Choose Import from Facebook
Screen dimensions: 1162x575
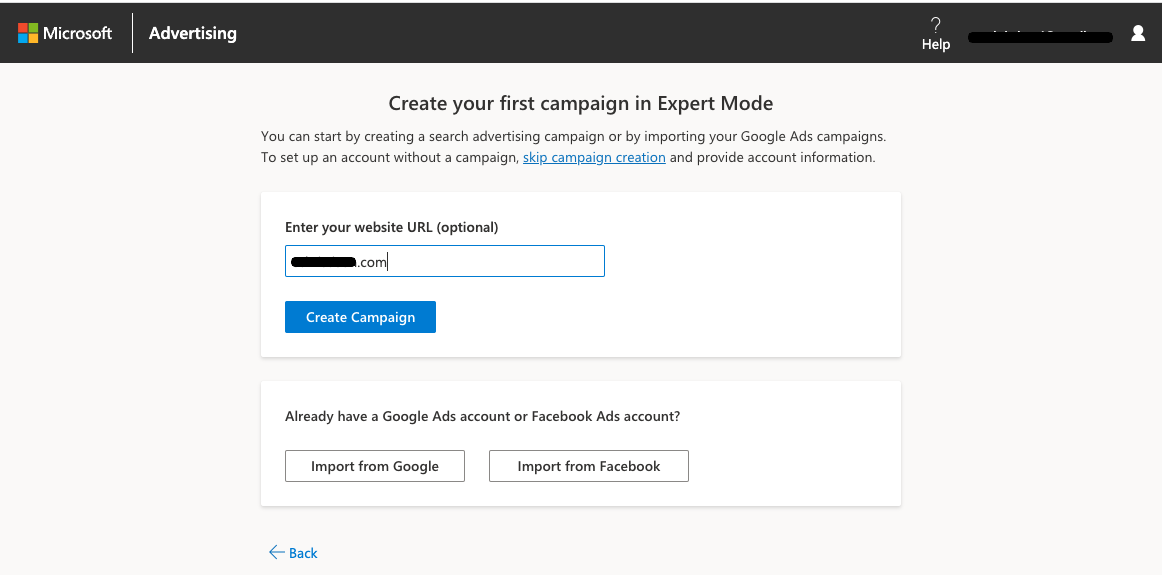[588, 466]
